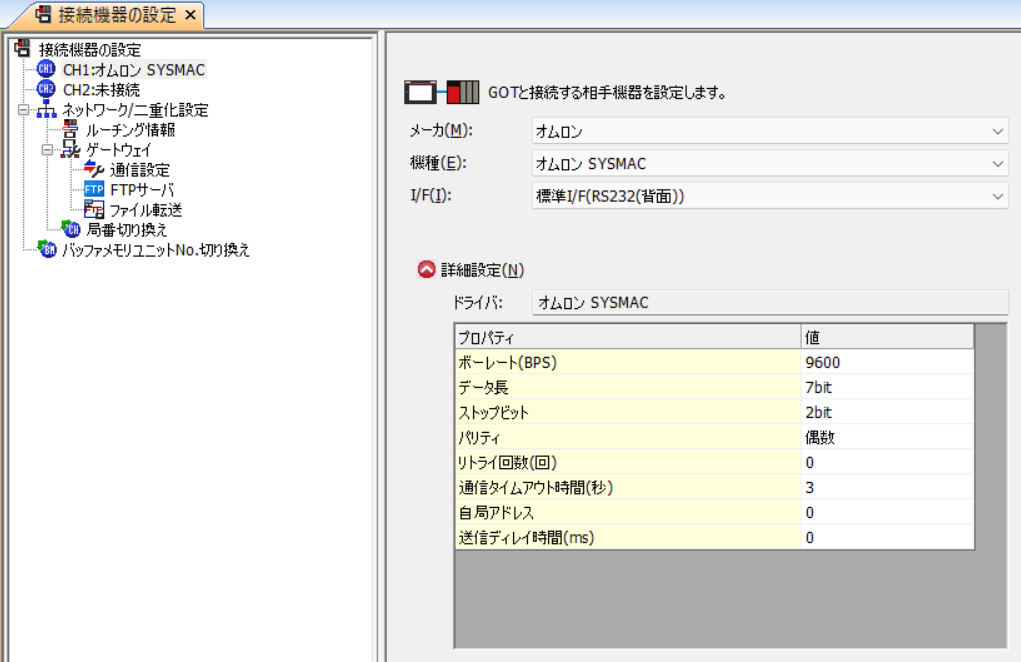The height and width of the screenshot is (662, 1021).
Task: Click the 局番切り換え icon
Action: [70, 230]
